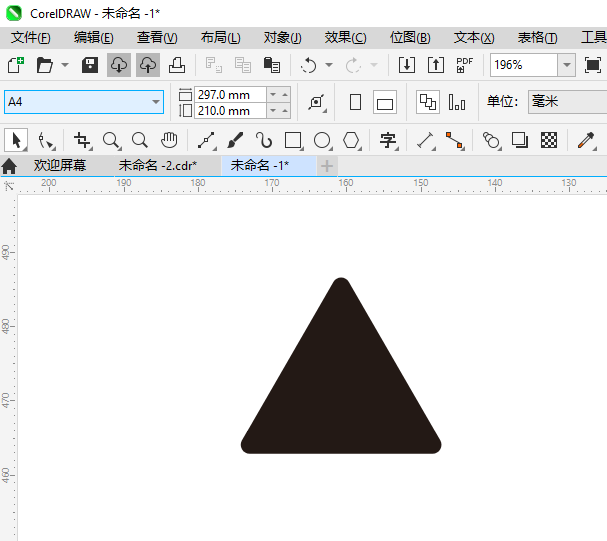Click the Cut icon in toolbar
This screenshot has height=541, width=607.
pyautogui.click(x=214, y=65)
